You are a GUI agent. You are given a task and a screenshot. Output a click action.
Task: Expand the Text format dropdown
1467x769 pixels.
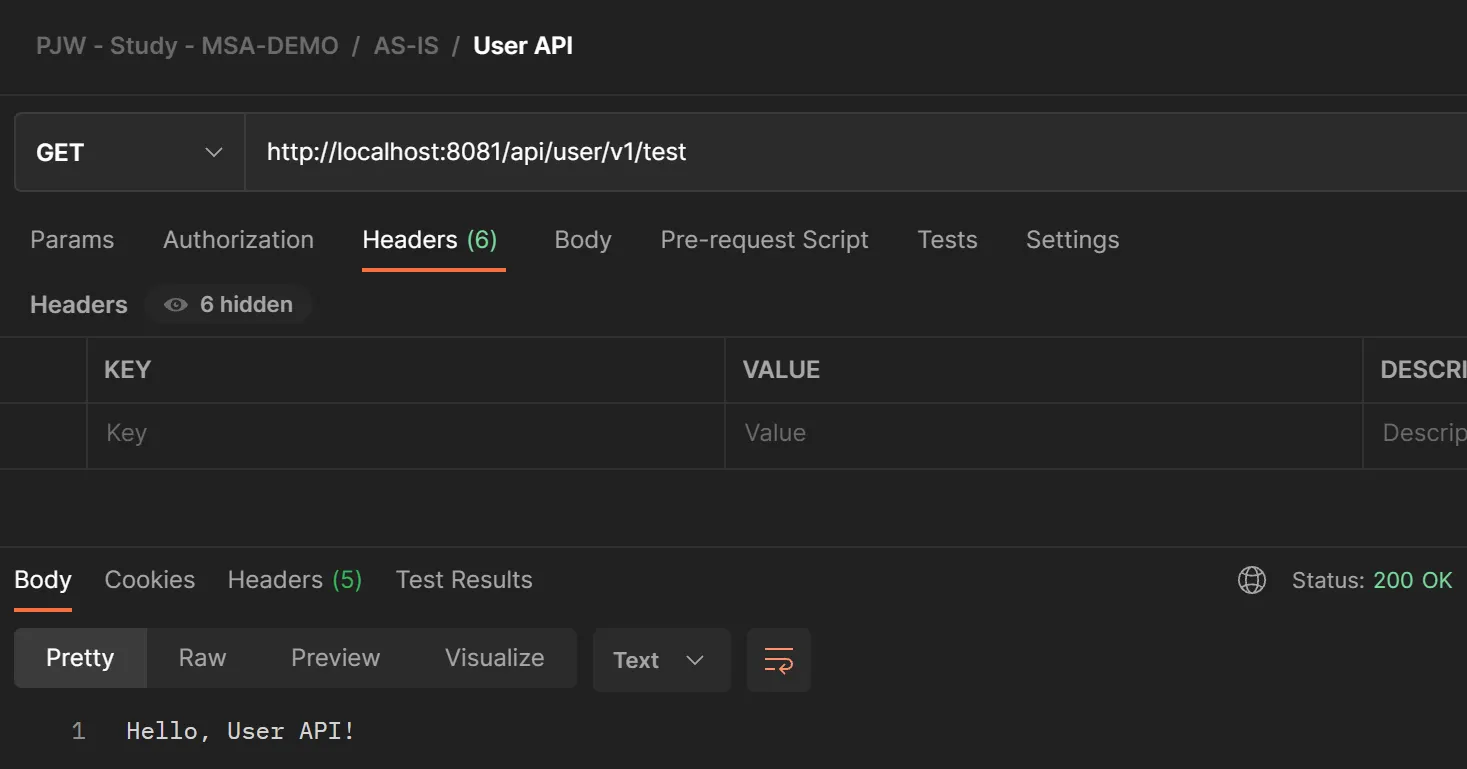point(660,660)
